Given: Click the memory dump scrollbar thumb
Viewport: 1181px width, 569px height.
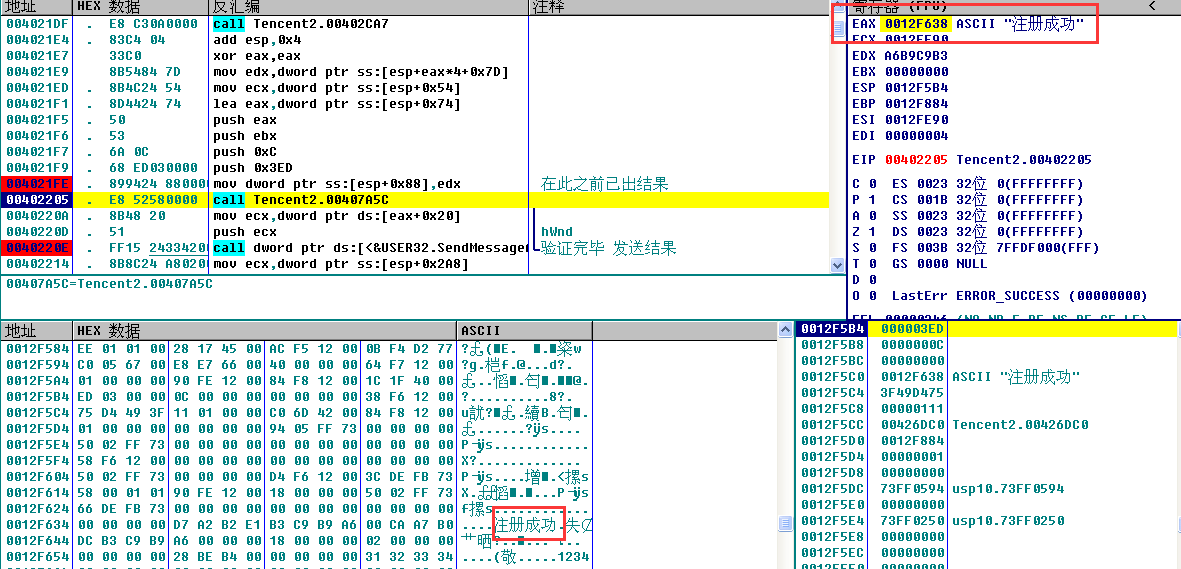Looking at the screenshot, I should tap(785, 523).
